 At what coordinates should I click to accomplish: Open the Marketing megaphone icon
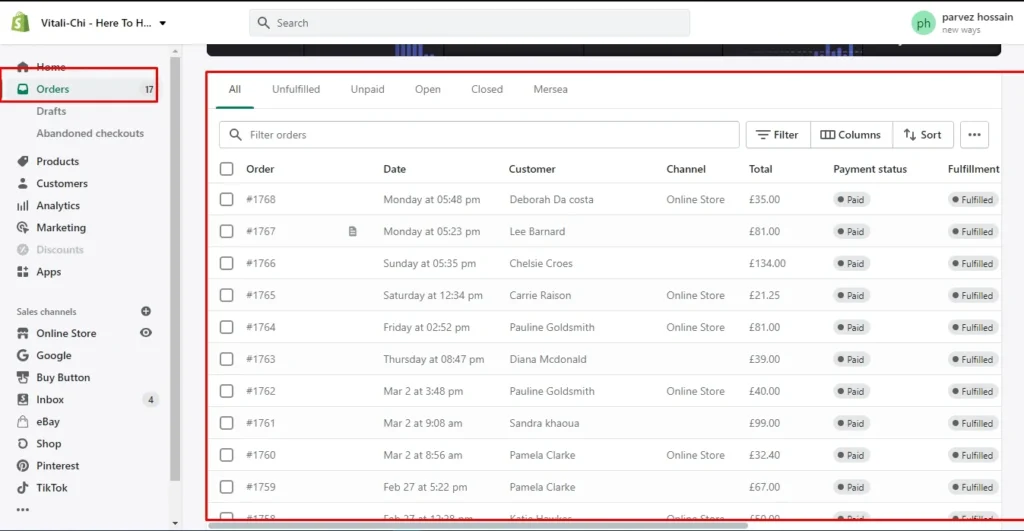[x=23, y=227]
